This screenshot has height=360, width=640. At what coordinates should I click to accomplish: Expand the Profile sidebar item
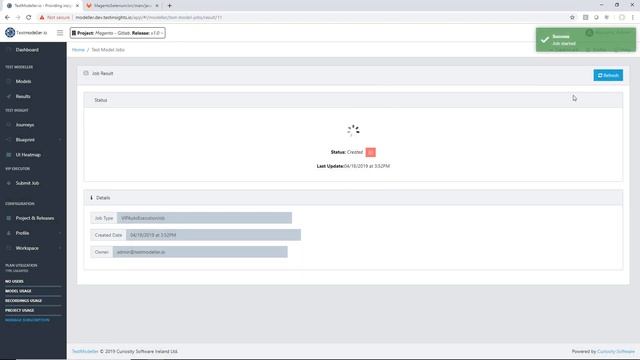coord(22,233)
